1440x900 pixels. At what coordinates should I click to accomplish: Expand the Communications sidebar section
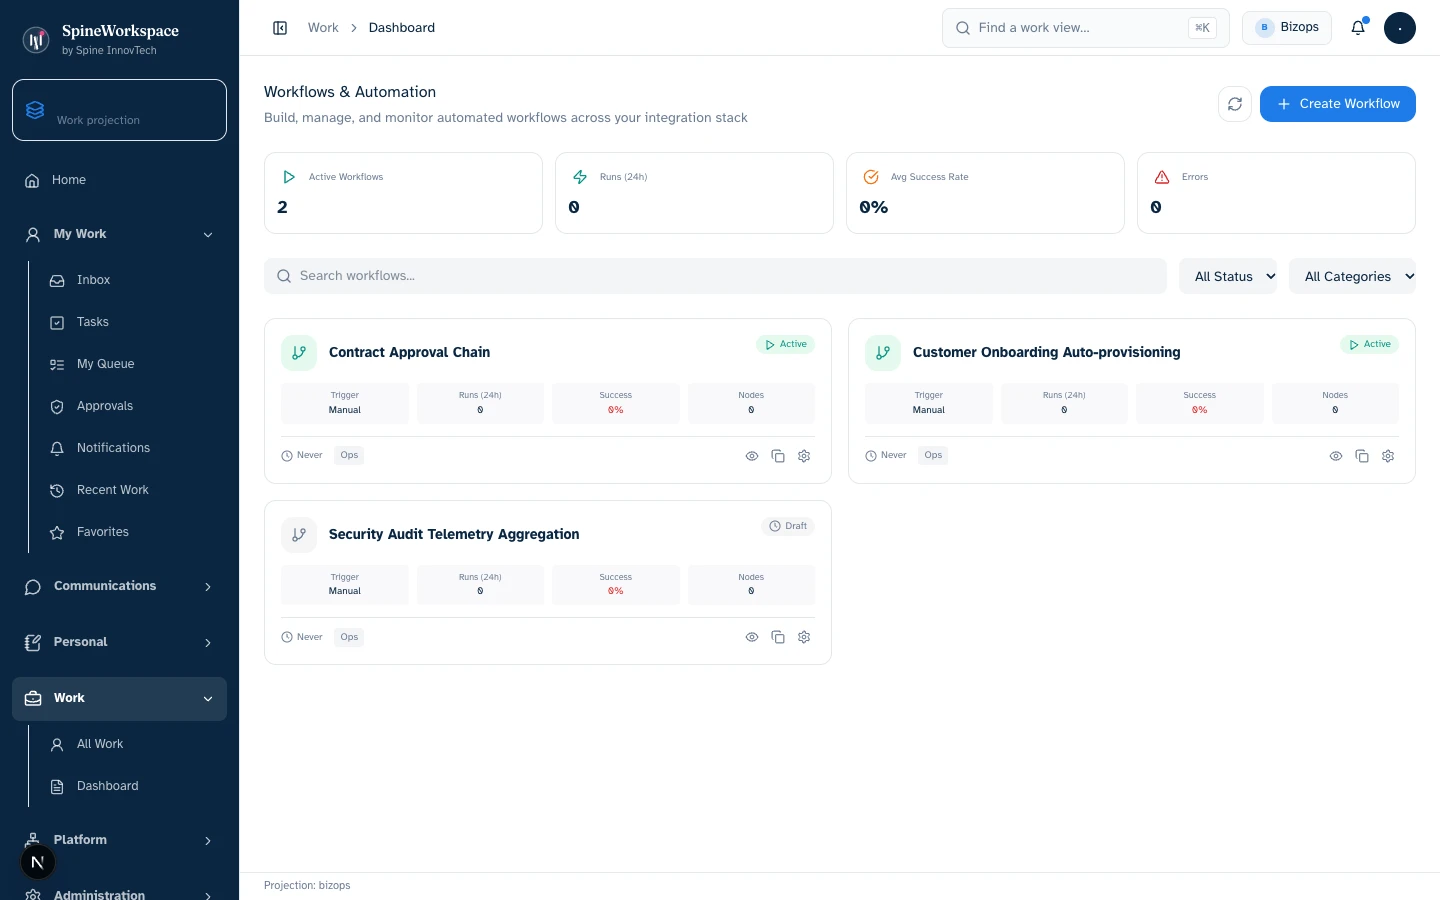tap(119, 586)
